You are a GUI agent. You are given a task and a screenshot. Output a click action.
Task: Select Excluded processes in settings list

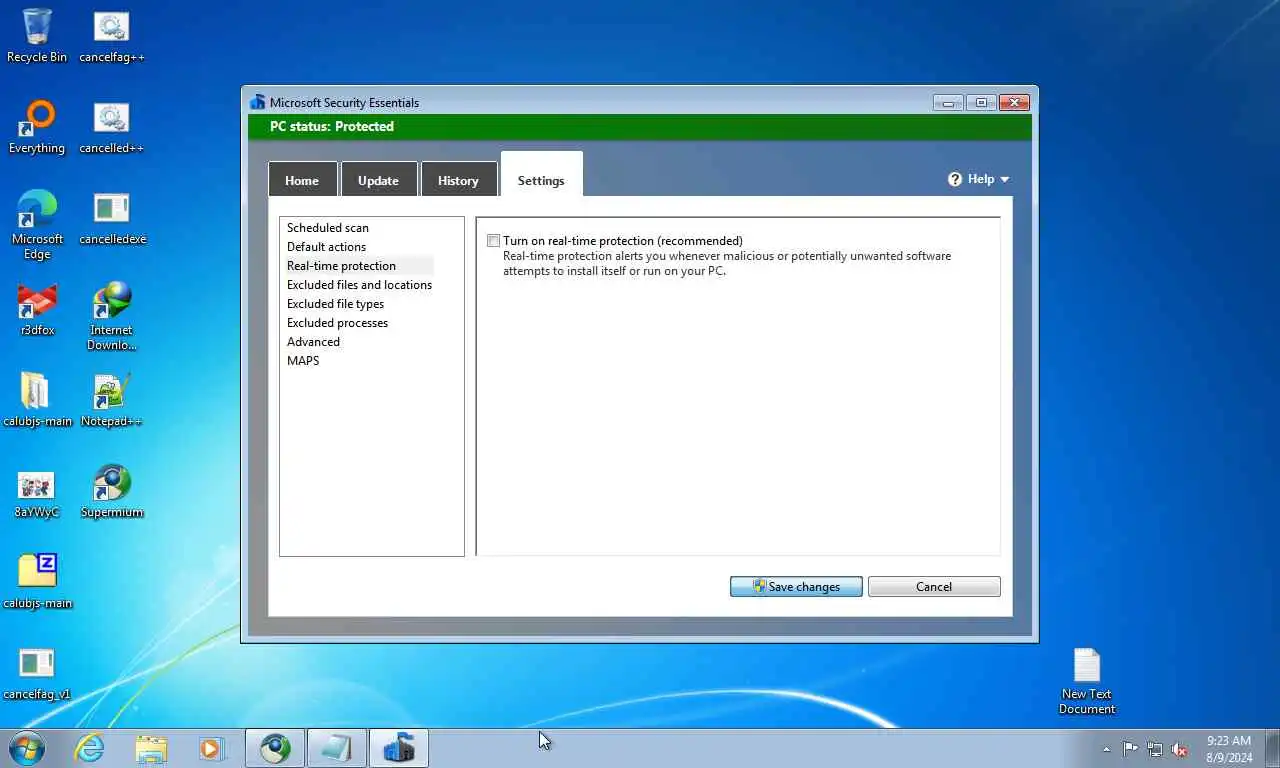pyautogui.click(x=338, y=323)
